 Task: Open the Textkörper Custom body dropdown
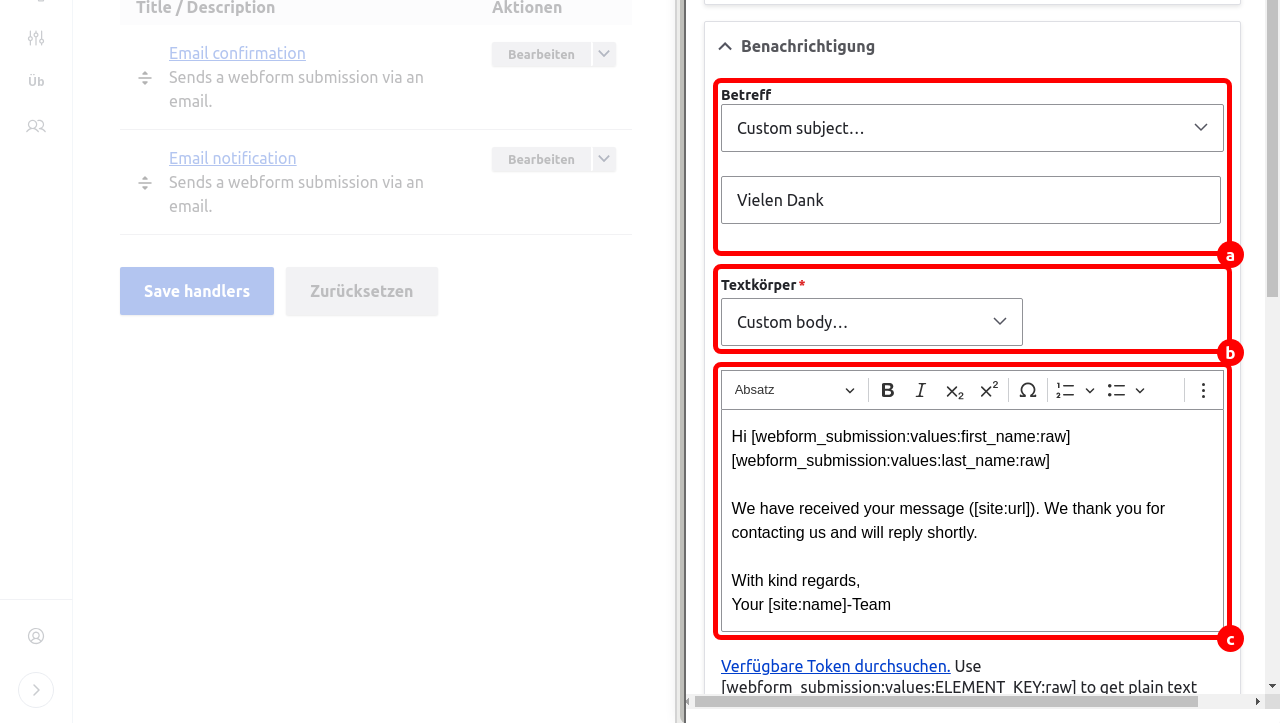pyautogui.click(x=872, y=322)
